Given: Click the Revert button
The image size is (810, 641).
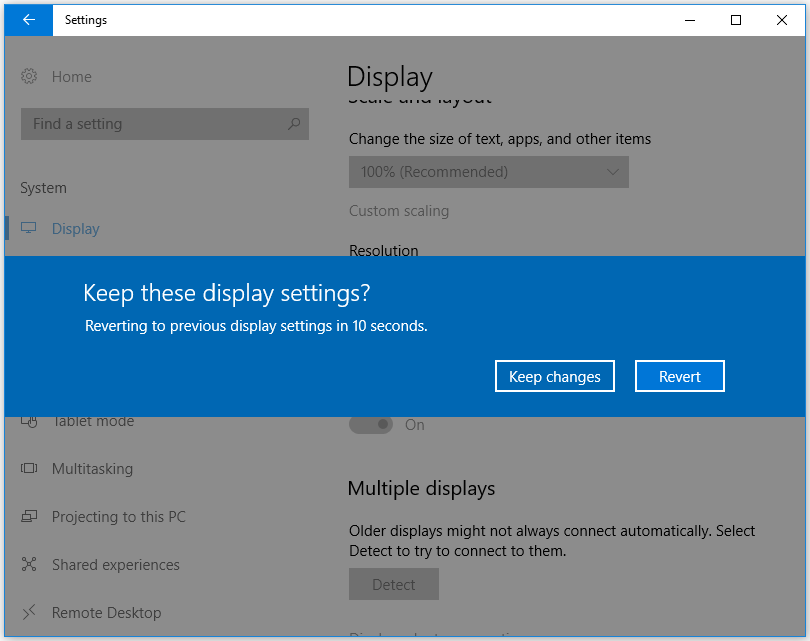Looking at the screenshot, I should (x=680, y=376).
